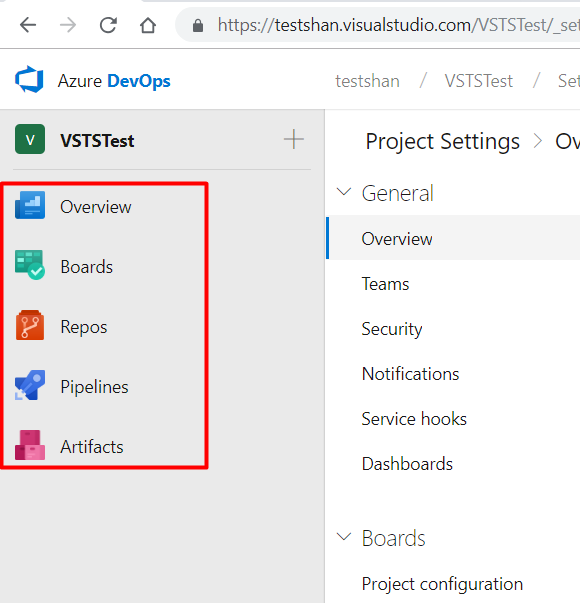Open the Boards hub icon in sidebar
This screenshot has height=603, width=580.
click(30, 265)
